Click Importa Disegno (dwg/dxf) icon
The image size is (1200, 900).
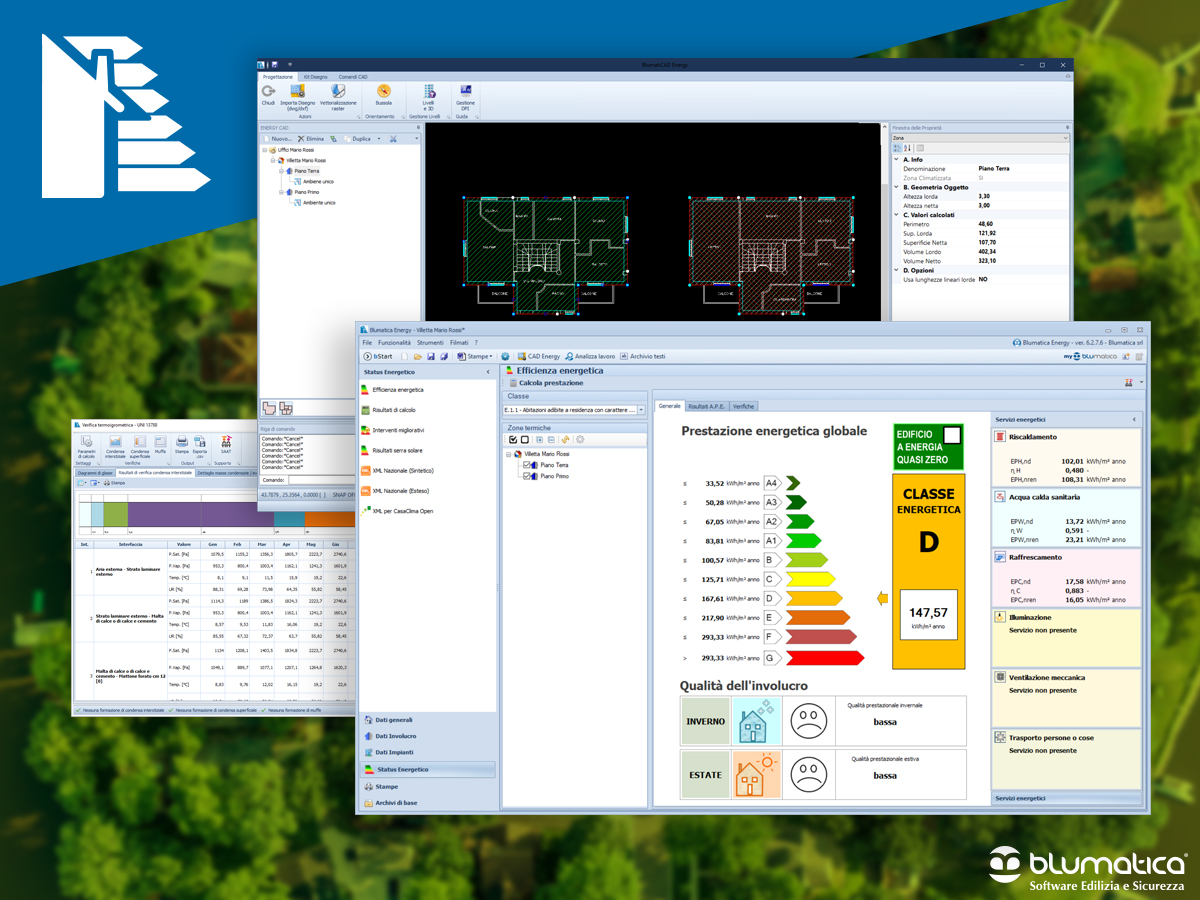[x=297, y=91]
